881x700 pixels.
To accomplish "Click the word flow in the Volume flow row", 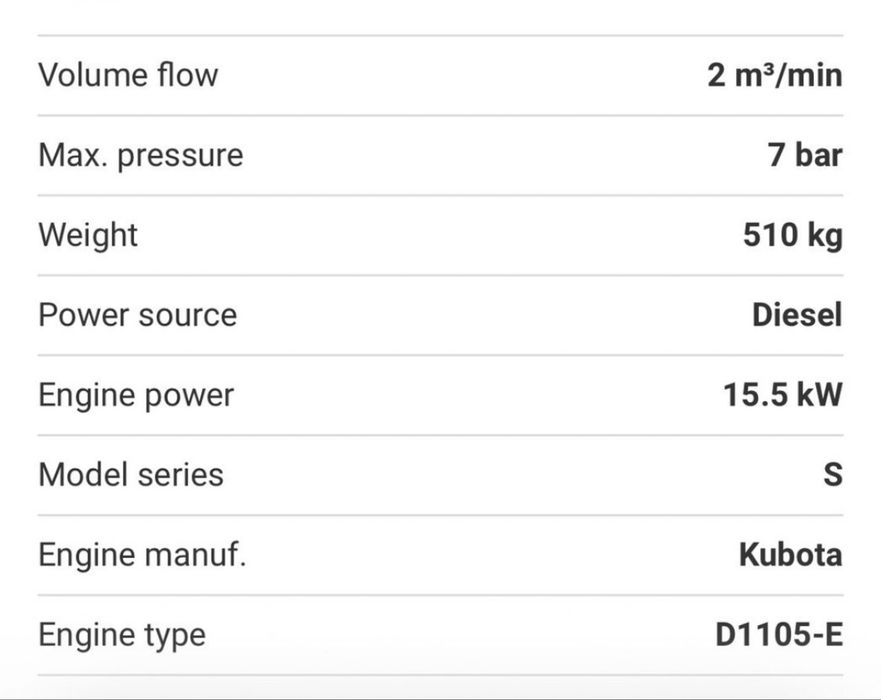I will [x=188, y=75].
